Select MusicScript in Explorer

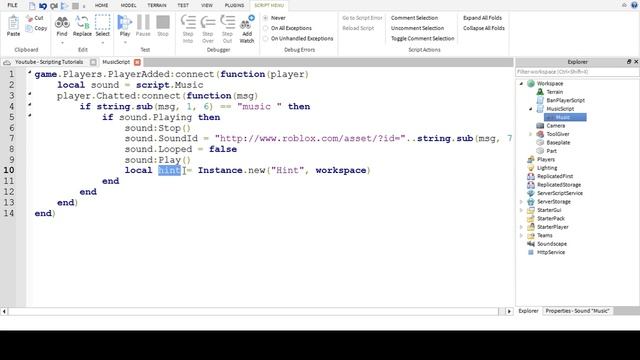560,109
